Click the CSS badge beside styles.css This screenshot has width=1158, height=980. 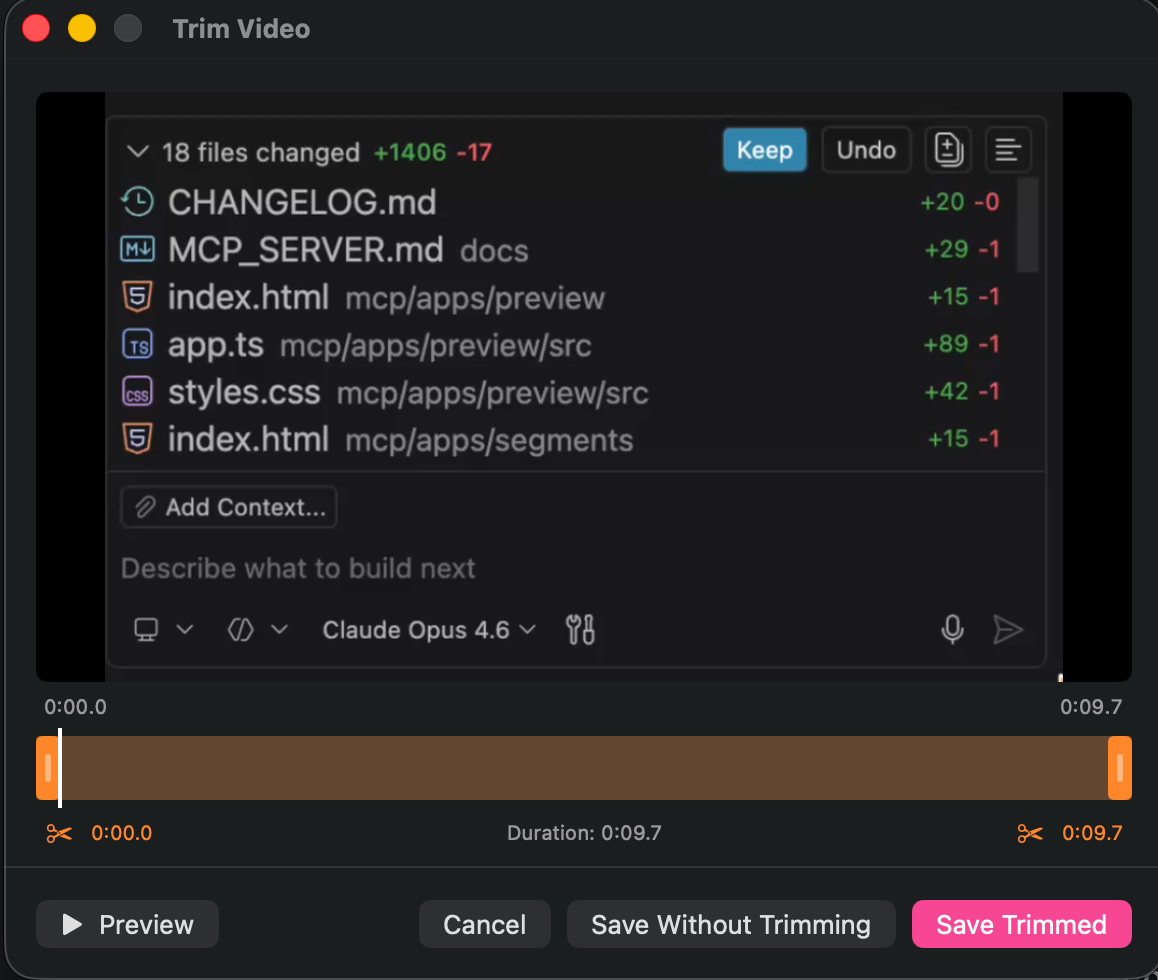(x=138, y=391)
